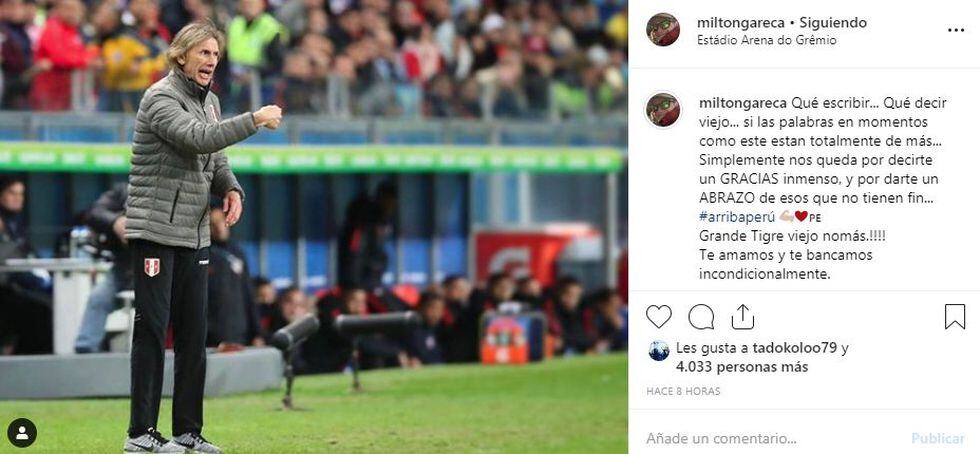Open miltongareca username in the caption
Viewport: 980px width, 454px height.
(739, 103)
